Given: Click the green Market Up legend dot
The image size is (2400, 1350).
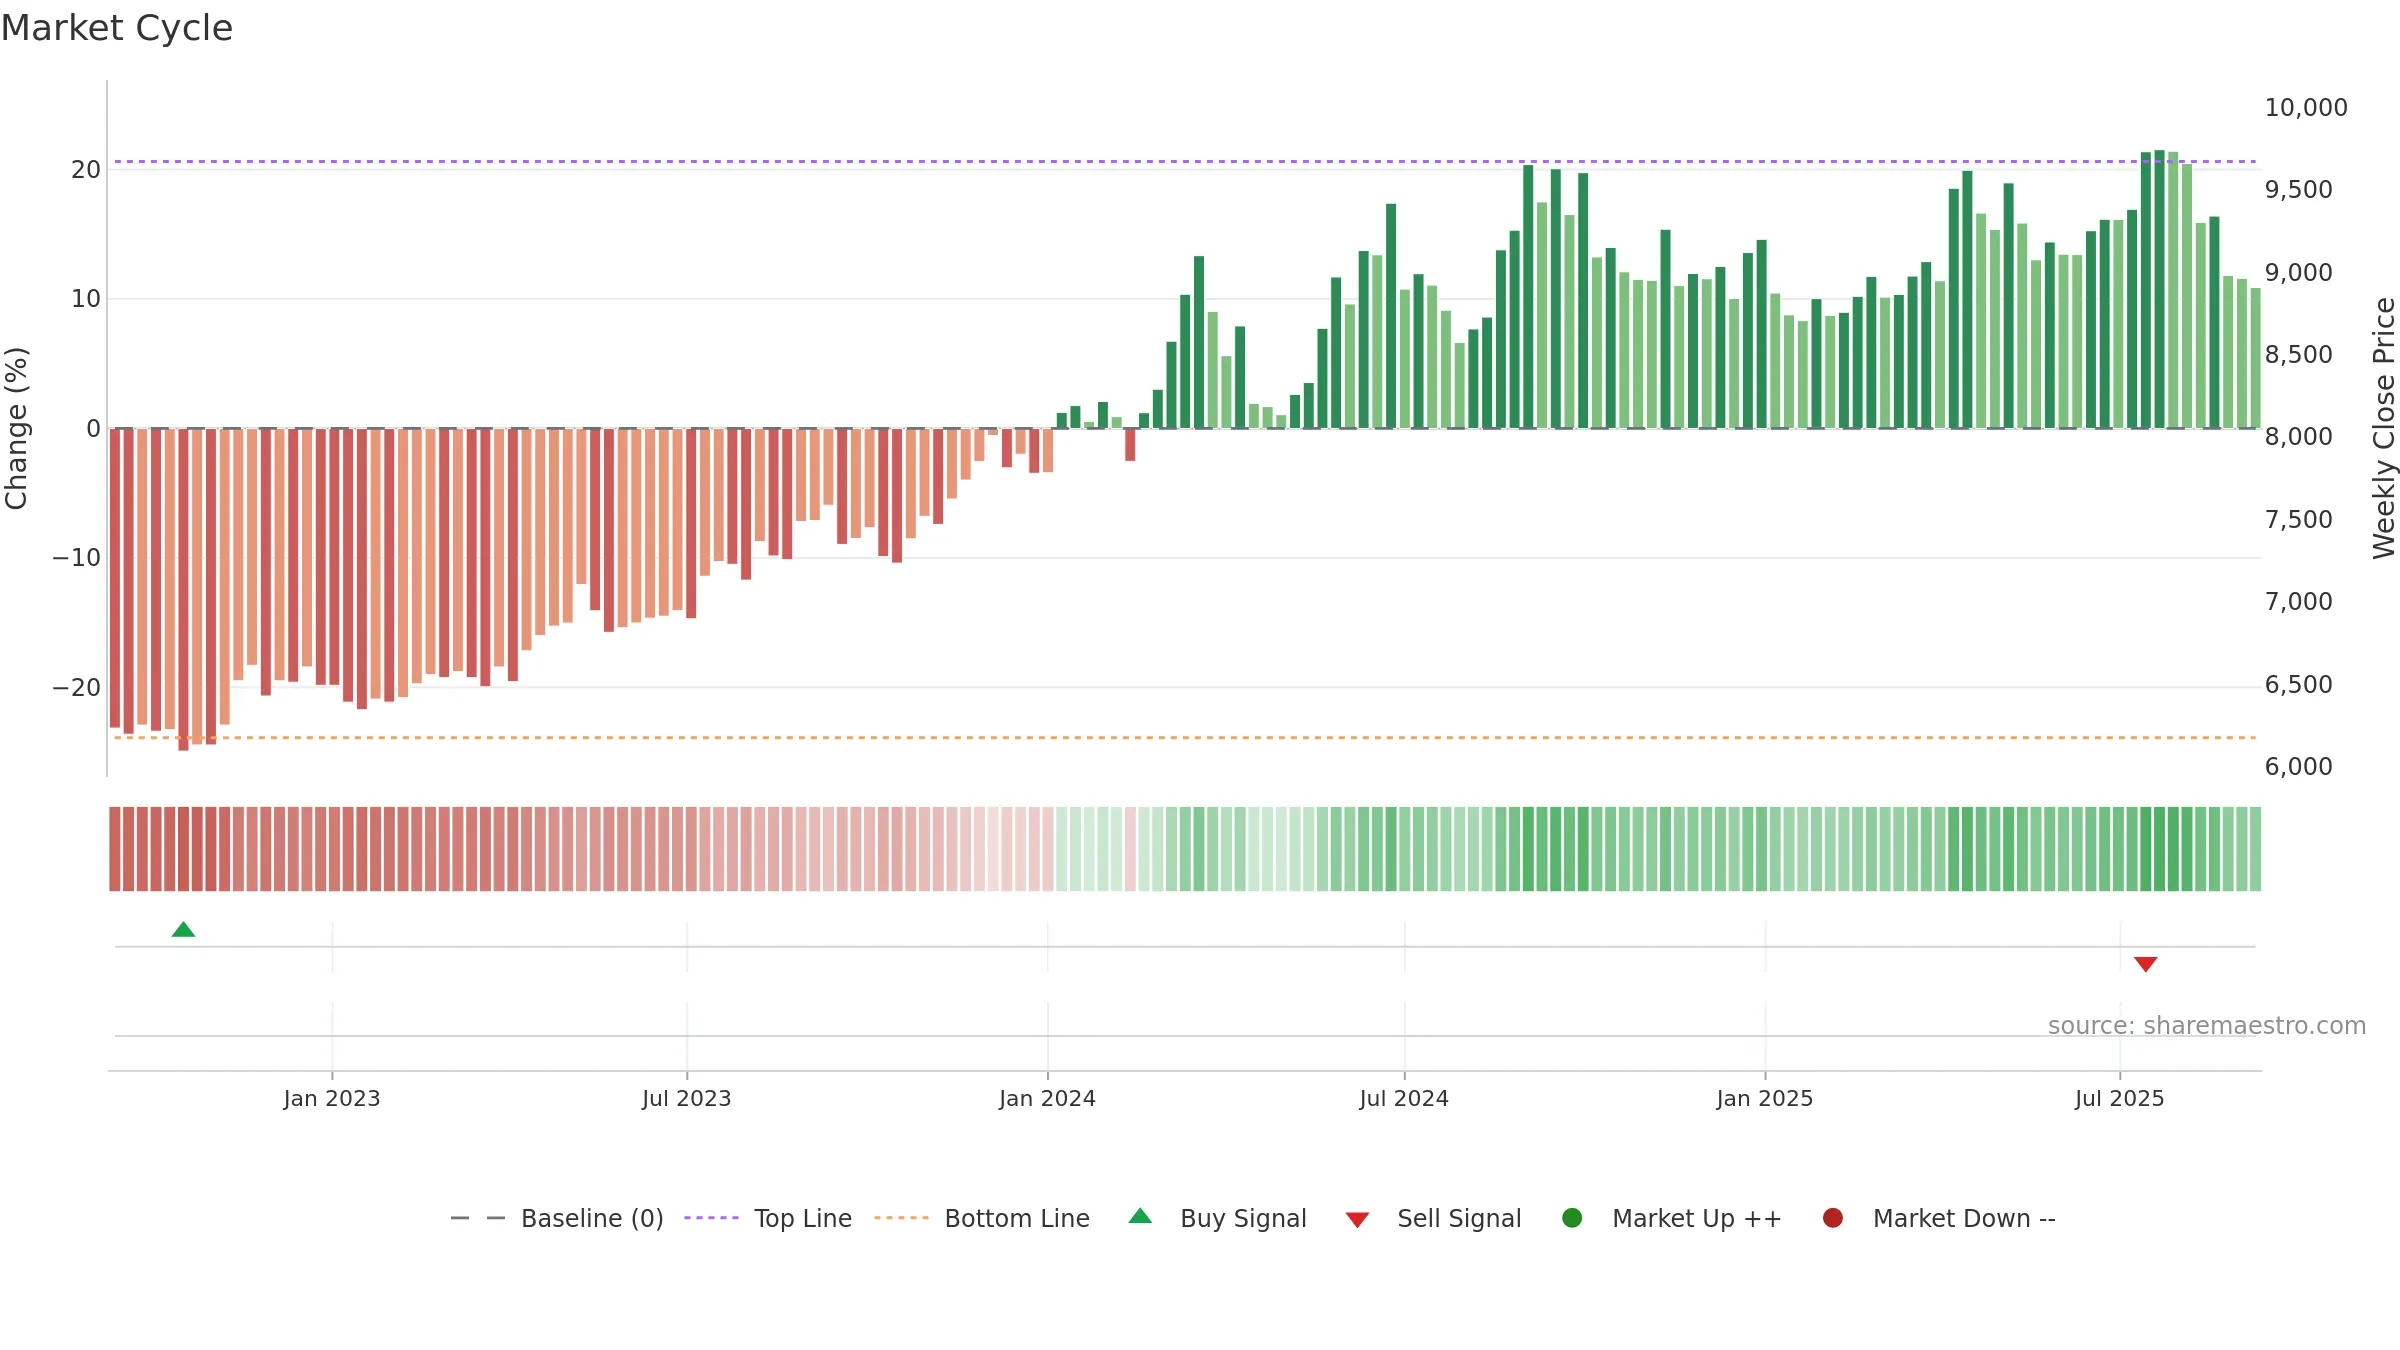Looking at the screenshot, I should tap(1572, 1218).
